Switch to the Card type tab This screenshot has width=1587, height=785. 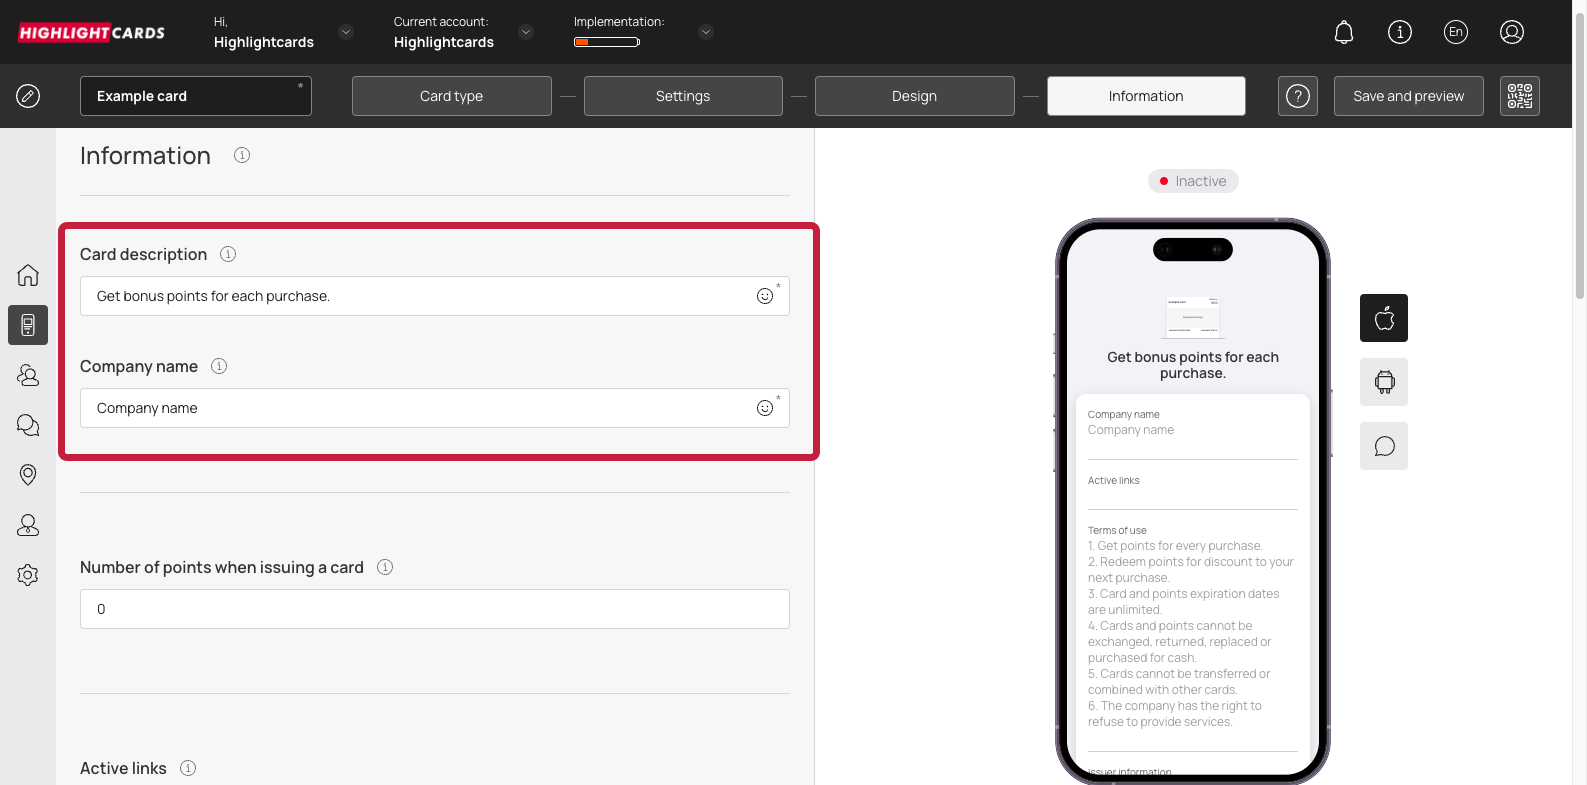pos(451,96)
